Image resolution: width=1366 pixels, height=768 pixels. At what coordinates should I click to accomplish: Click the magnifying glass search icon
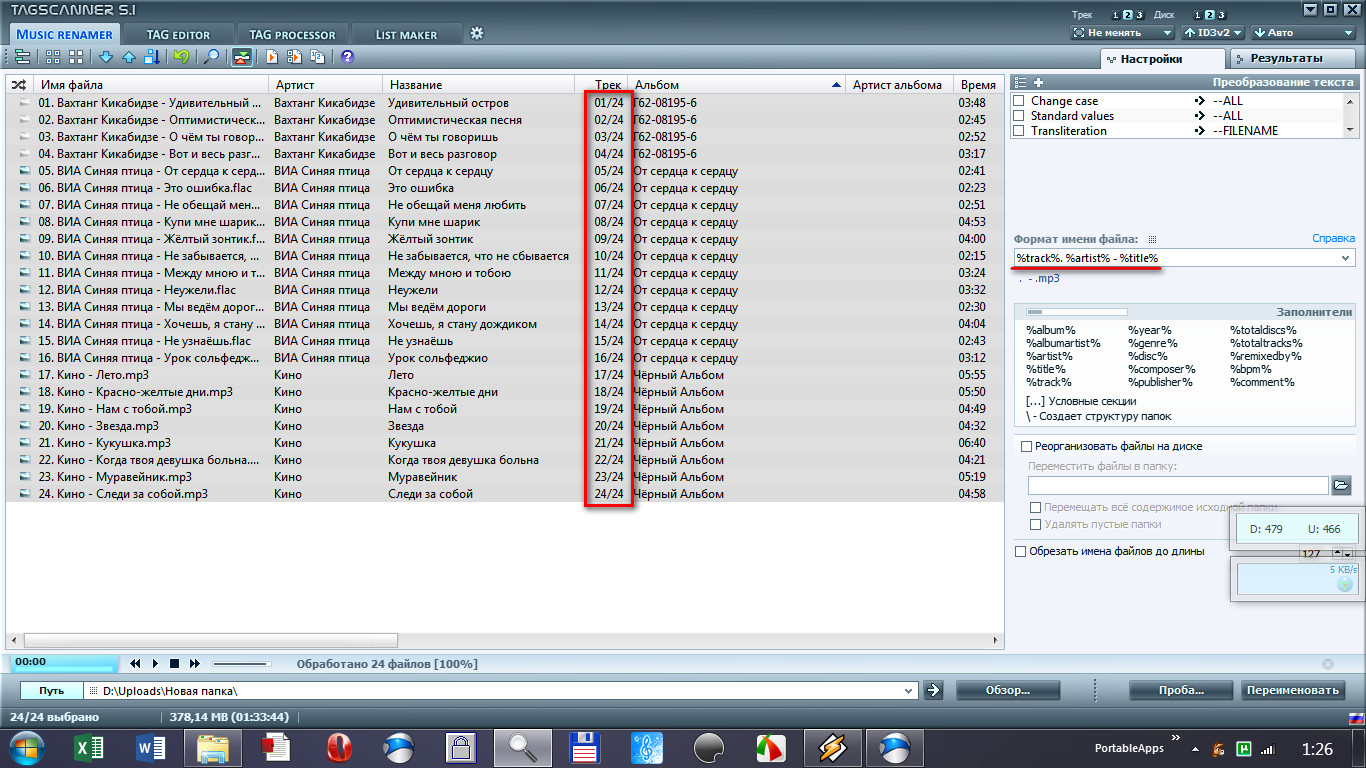click(x=211, y=57)
